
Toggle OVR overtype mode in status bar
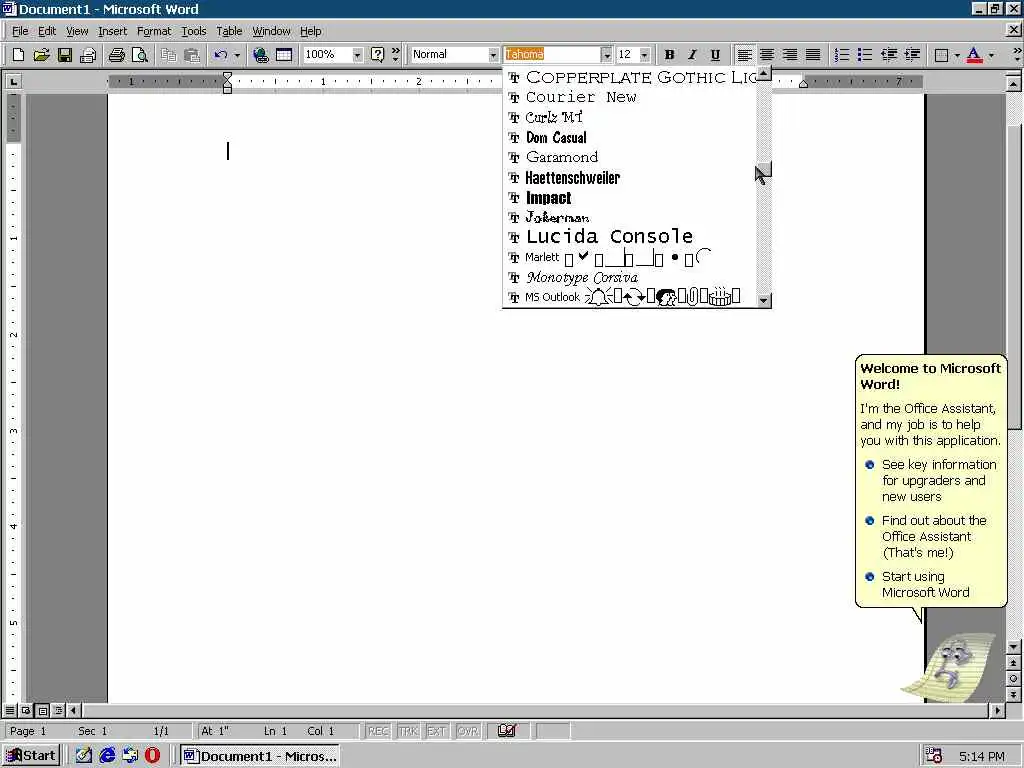[x=468, y=731]
